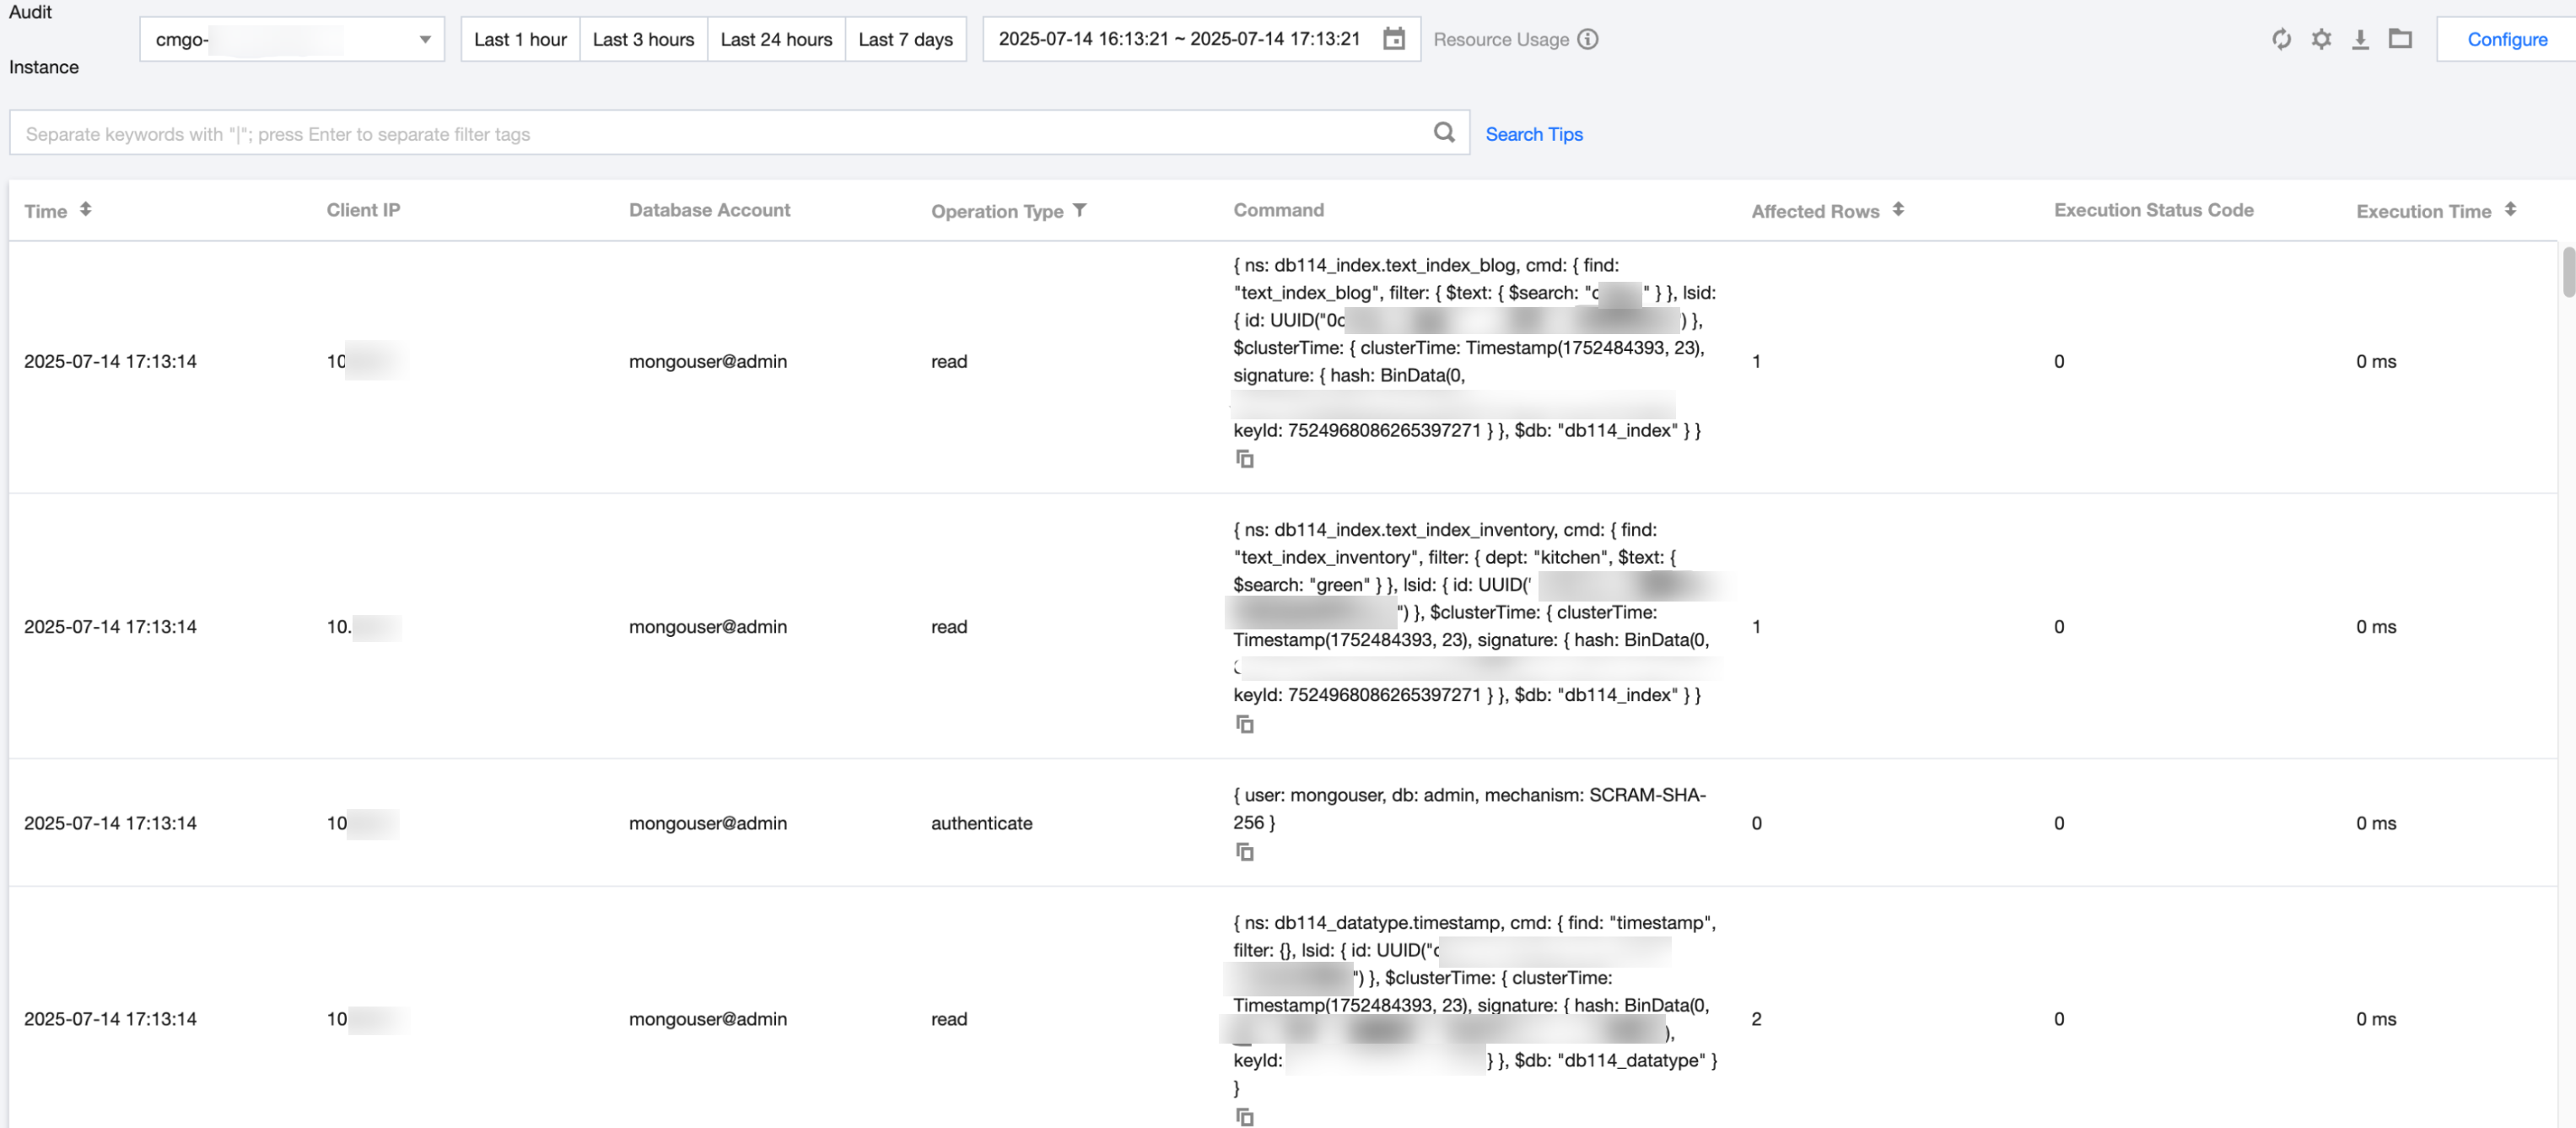This screenshot has width=2576, height=1128.
Task: Click the Configure button
Action: [2506, 39]
